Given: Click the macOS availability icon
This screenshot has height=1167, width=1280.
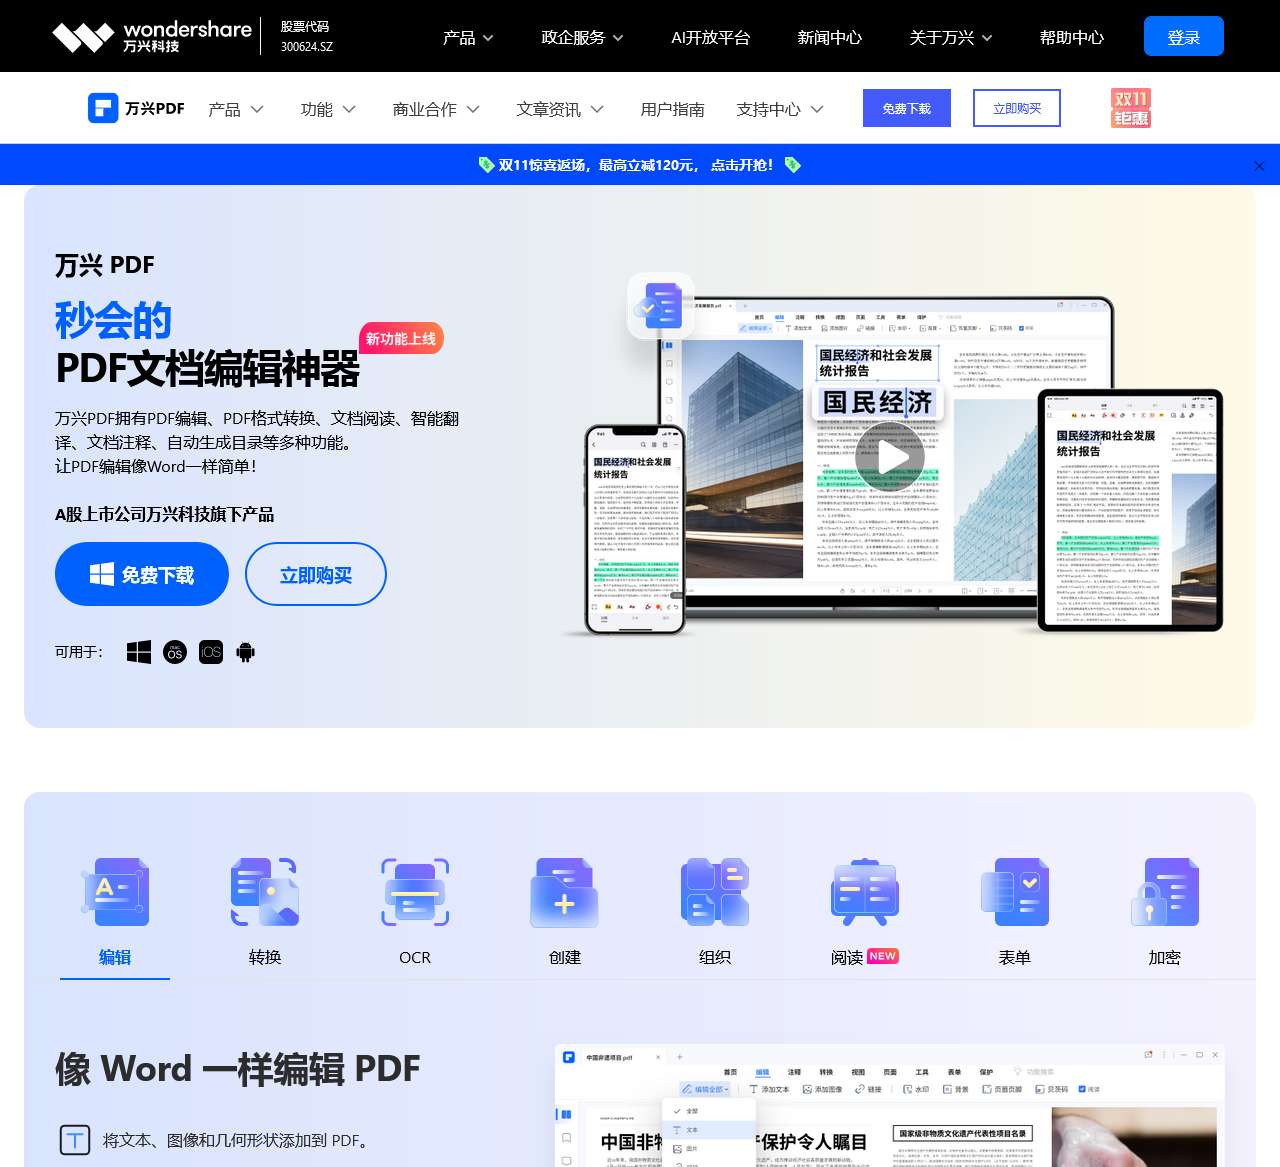Looking at the screenshot, I should (174, 651).
